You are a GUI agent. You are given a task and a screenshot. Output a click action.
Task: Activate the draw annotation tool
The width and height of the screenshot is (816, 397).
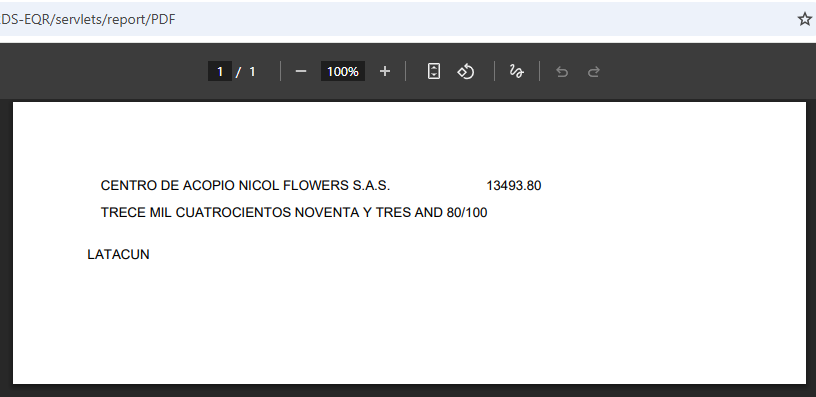516,71
